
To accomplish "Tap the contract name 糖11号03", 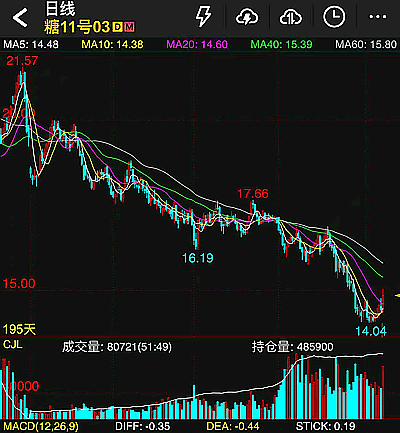I will (77, 27).
